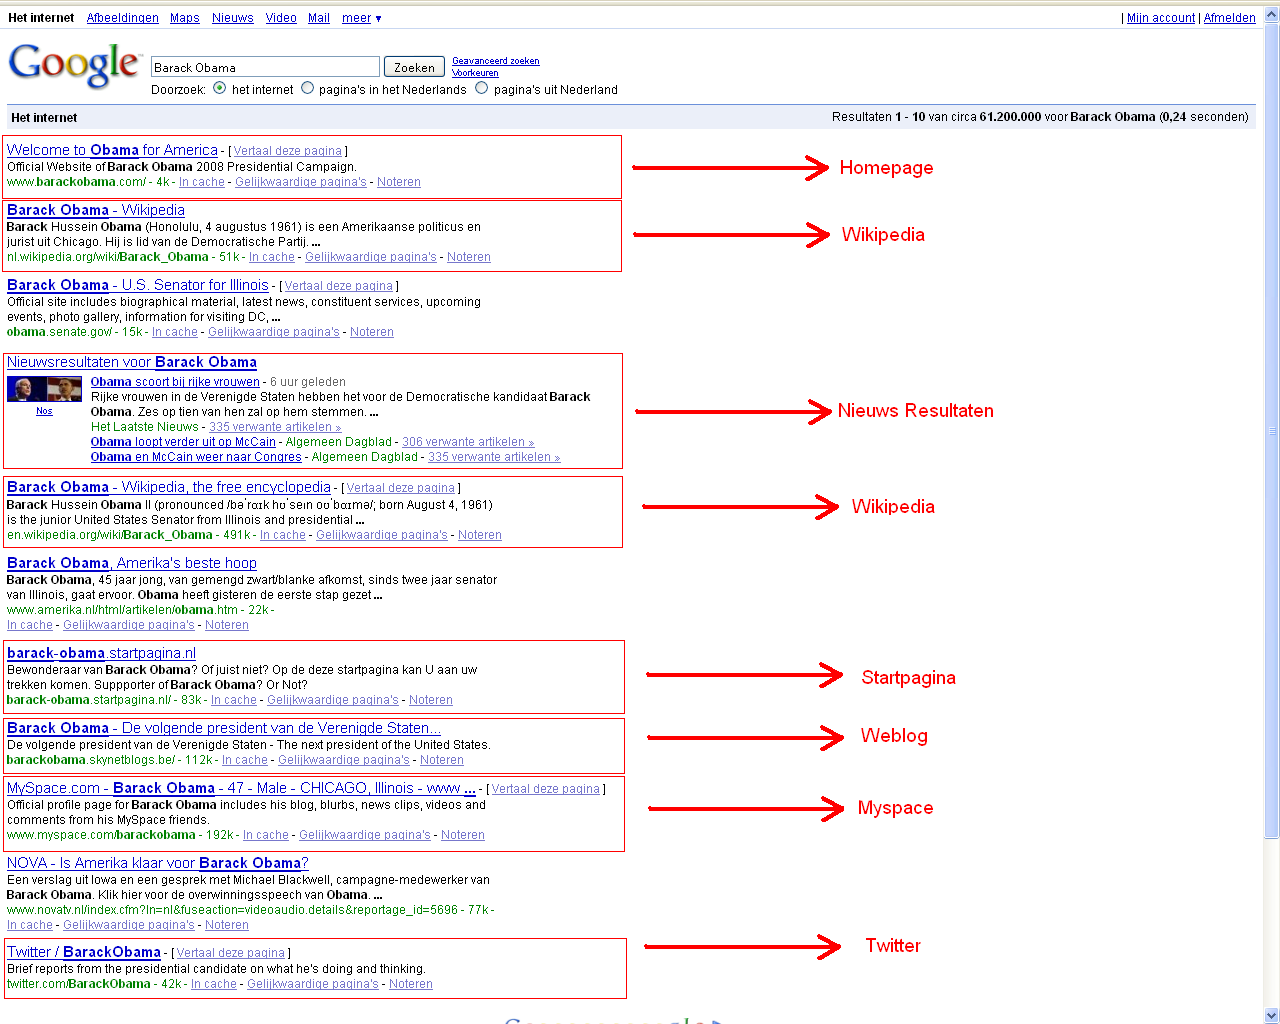Viewport: 1280px width, 1024px height.
Task: Click '306 verwante artikelen' link
Action: (468, 442)
